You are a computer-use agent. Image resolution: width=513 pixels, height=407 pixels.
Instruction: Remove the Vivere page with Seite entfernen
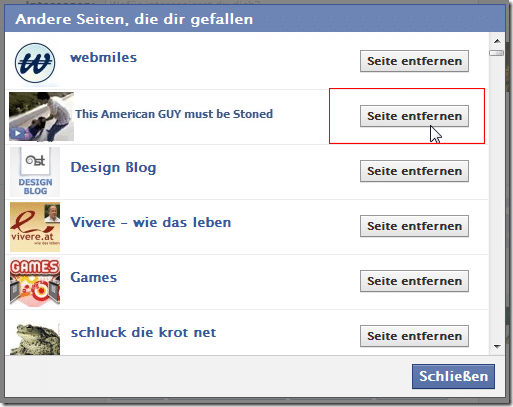pos(414,226)
